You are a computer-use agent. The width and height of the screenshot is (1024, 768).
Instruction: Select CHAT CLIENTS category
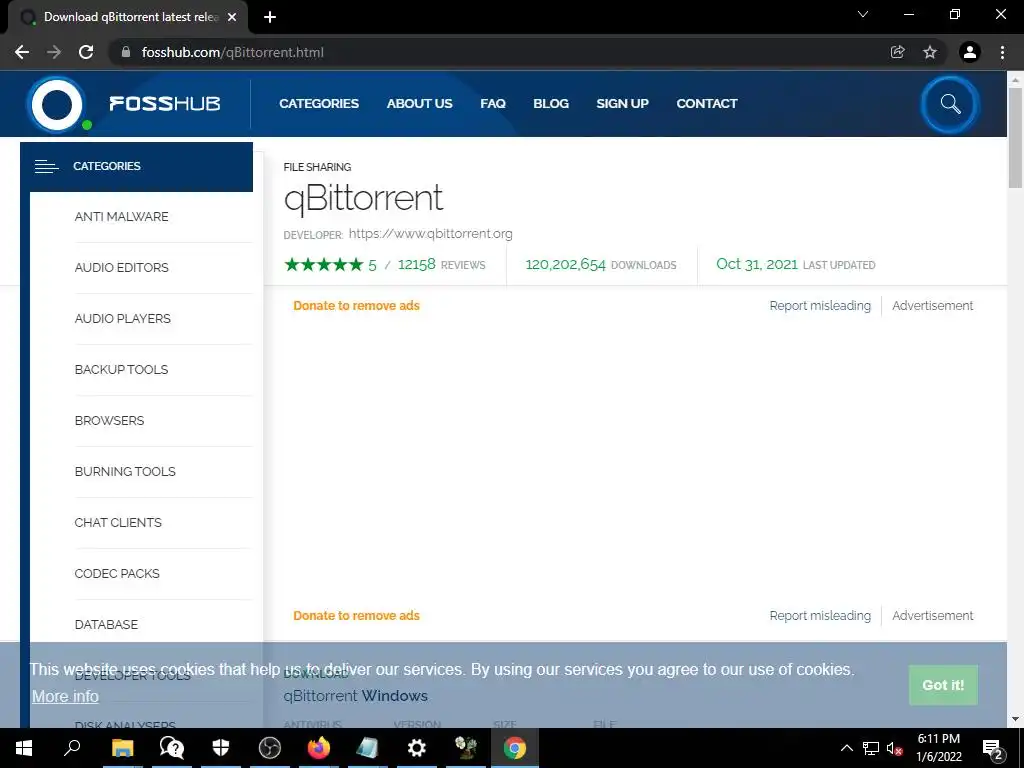pos(118,522)
